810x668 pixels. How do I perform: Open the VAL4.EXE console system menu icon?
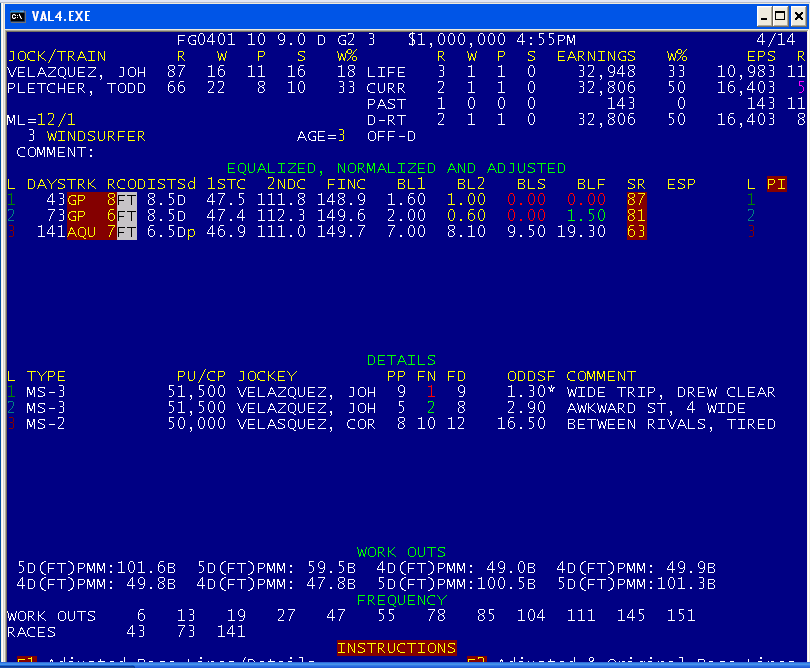pyautogui.click(x=18, y=17)
